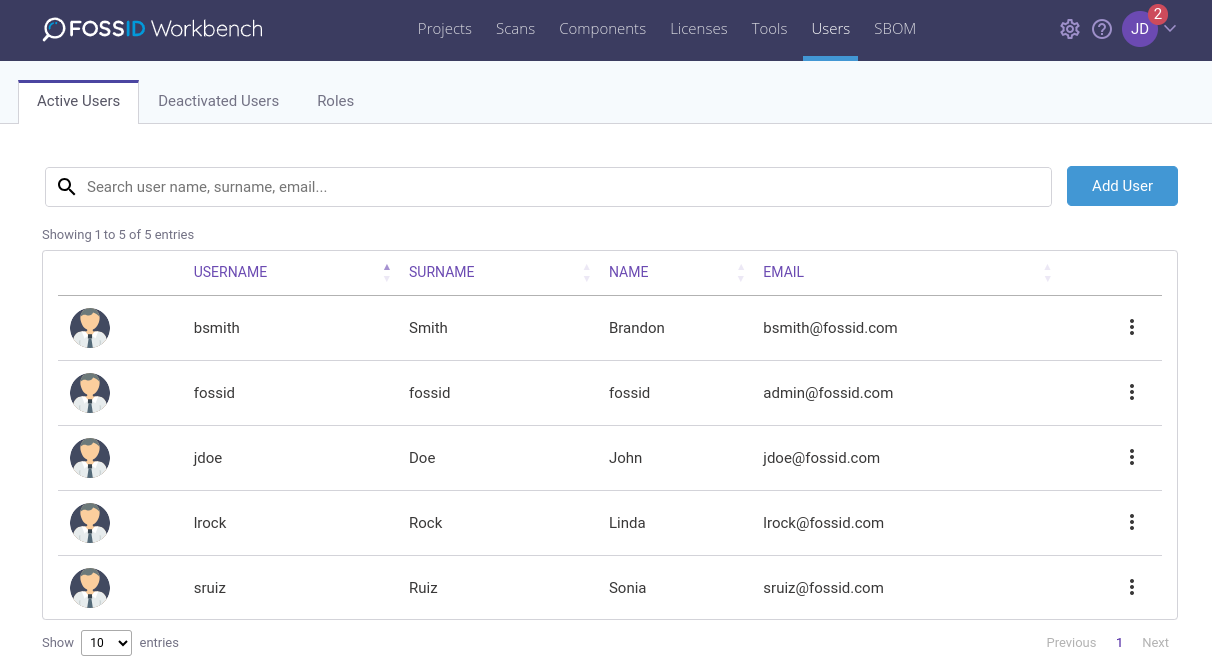Click lrock's profile avatar

[90, 523]
